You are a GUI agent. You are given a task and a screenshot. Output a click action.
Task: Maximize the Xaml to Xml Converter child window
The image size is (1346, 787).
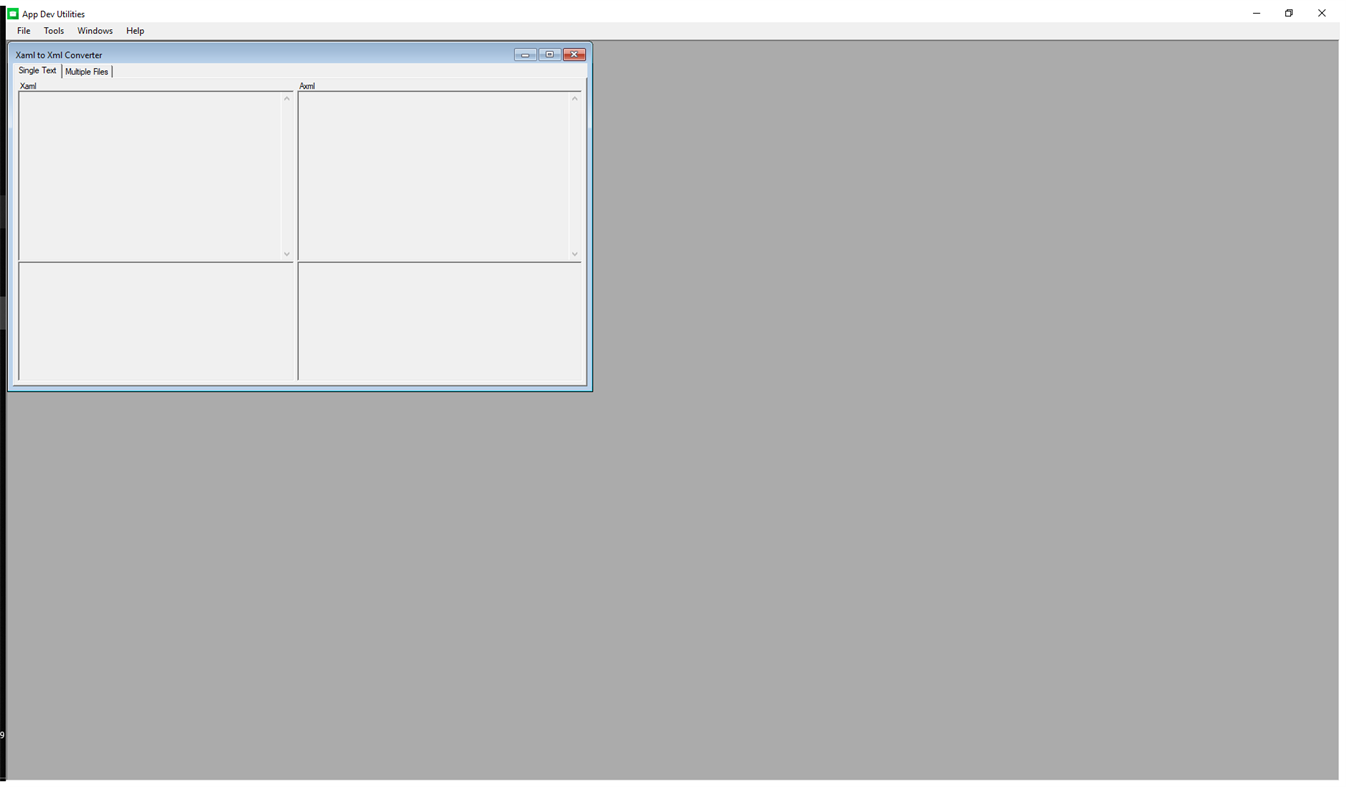pyautogui.click(x=549, y=54)
